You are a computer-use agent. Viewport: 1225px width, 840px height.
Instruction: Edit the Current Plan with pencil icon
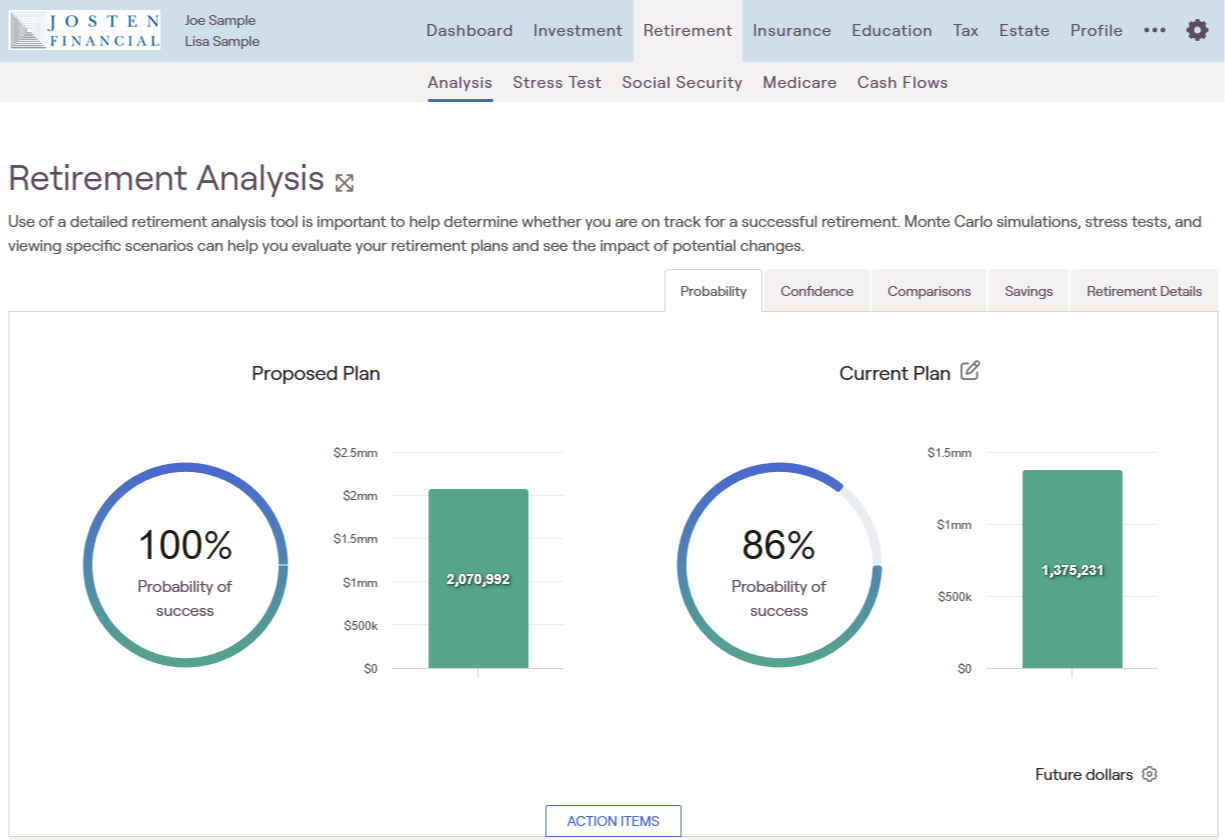[x=969, y=371]
